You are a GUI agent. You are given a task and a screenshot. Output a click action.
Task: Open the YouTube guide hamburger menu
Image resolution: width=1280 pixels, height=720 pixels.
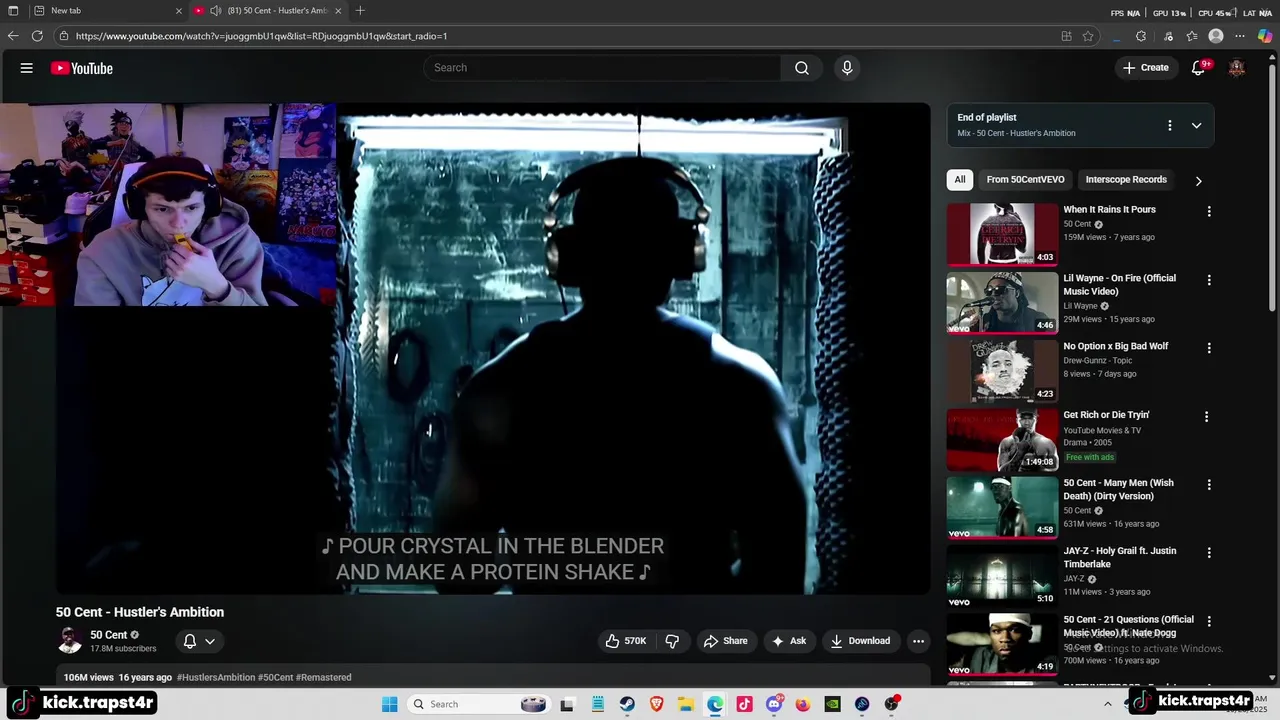click(x=27, y=68)
